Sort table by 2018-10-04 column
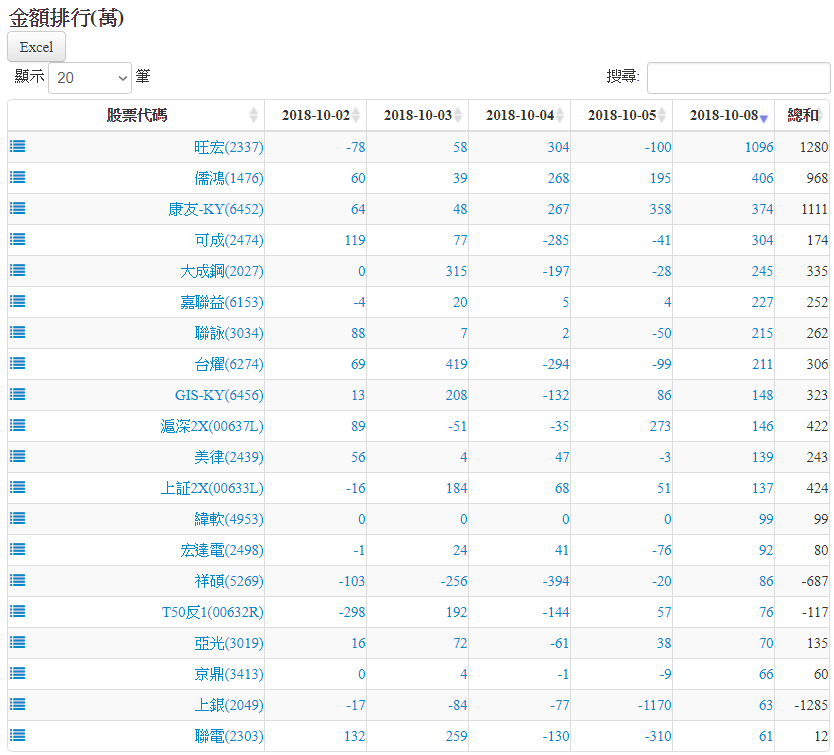The width and height of the screenshot is (834, 755). click(x=519, y=115)
